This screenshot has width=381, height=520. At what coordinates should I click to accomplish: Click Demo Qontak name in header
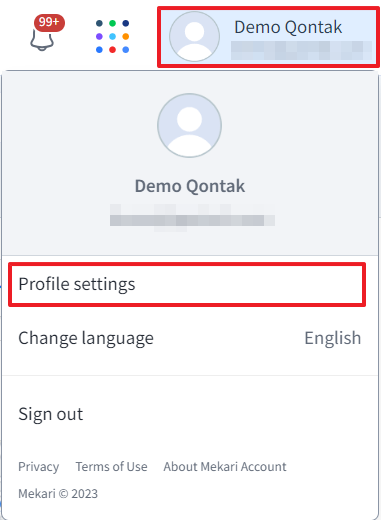pos(288,27)
